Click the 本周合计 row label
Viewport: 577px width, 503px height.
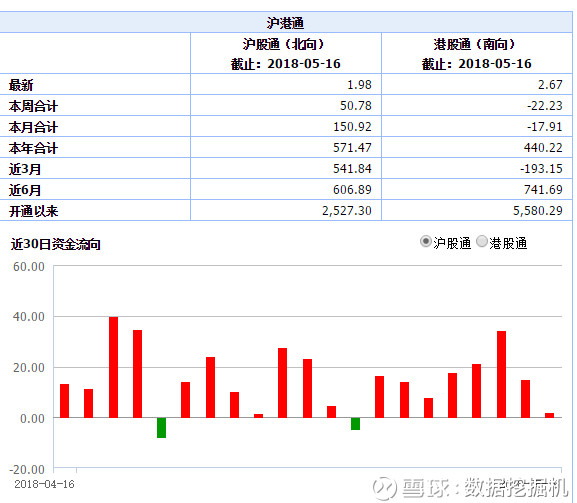[33, 106]
